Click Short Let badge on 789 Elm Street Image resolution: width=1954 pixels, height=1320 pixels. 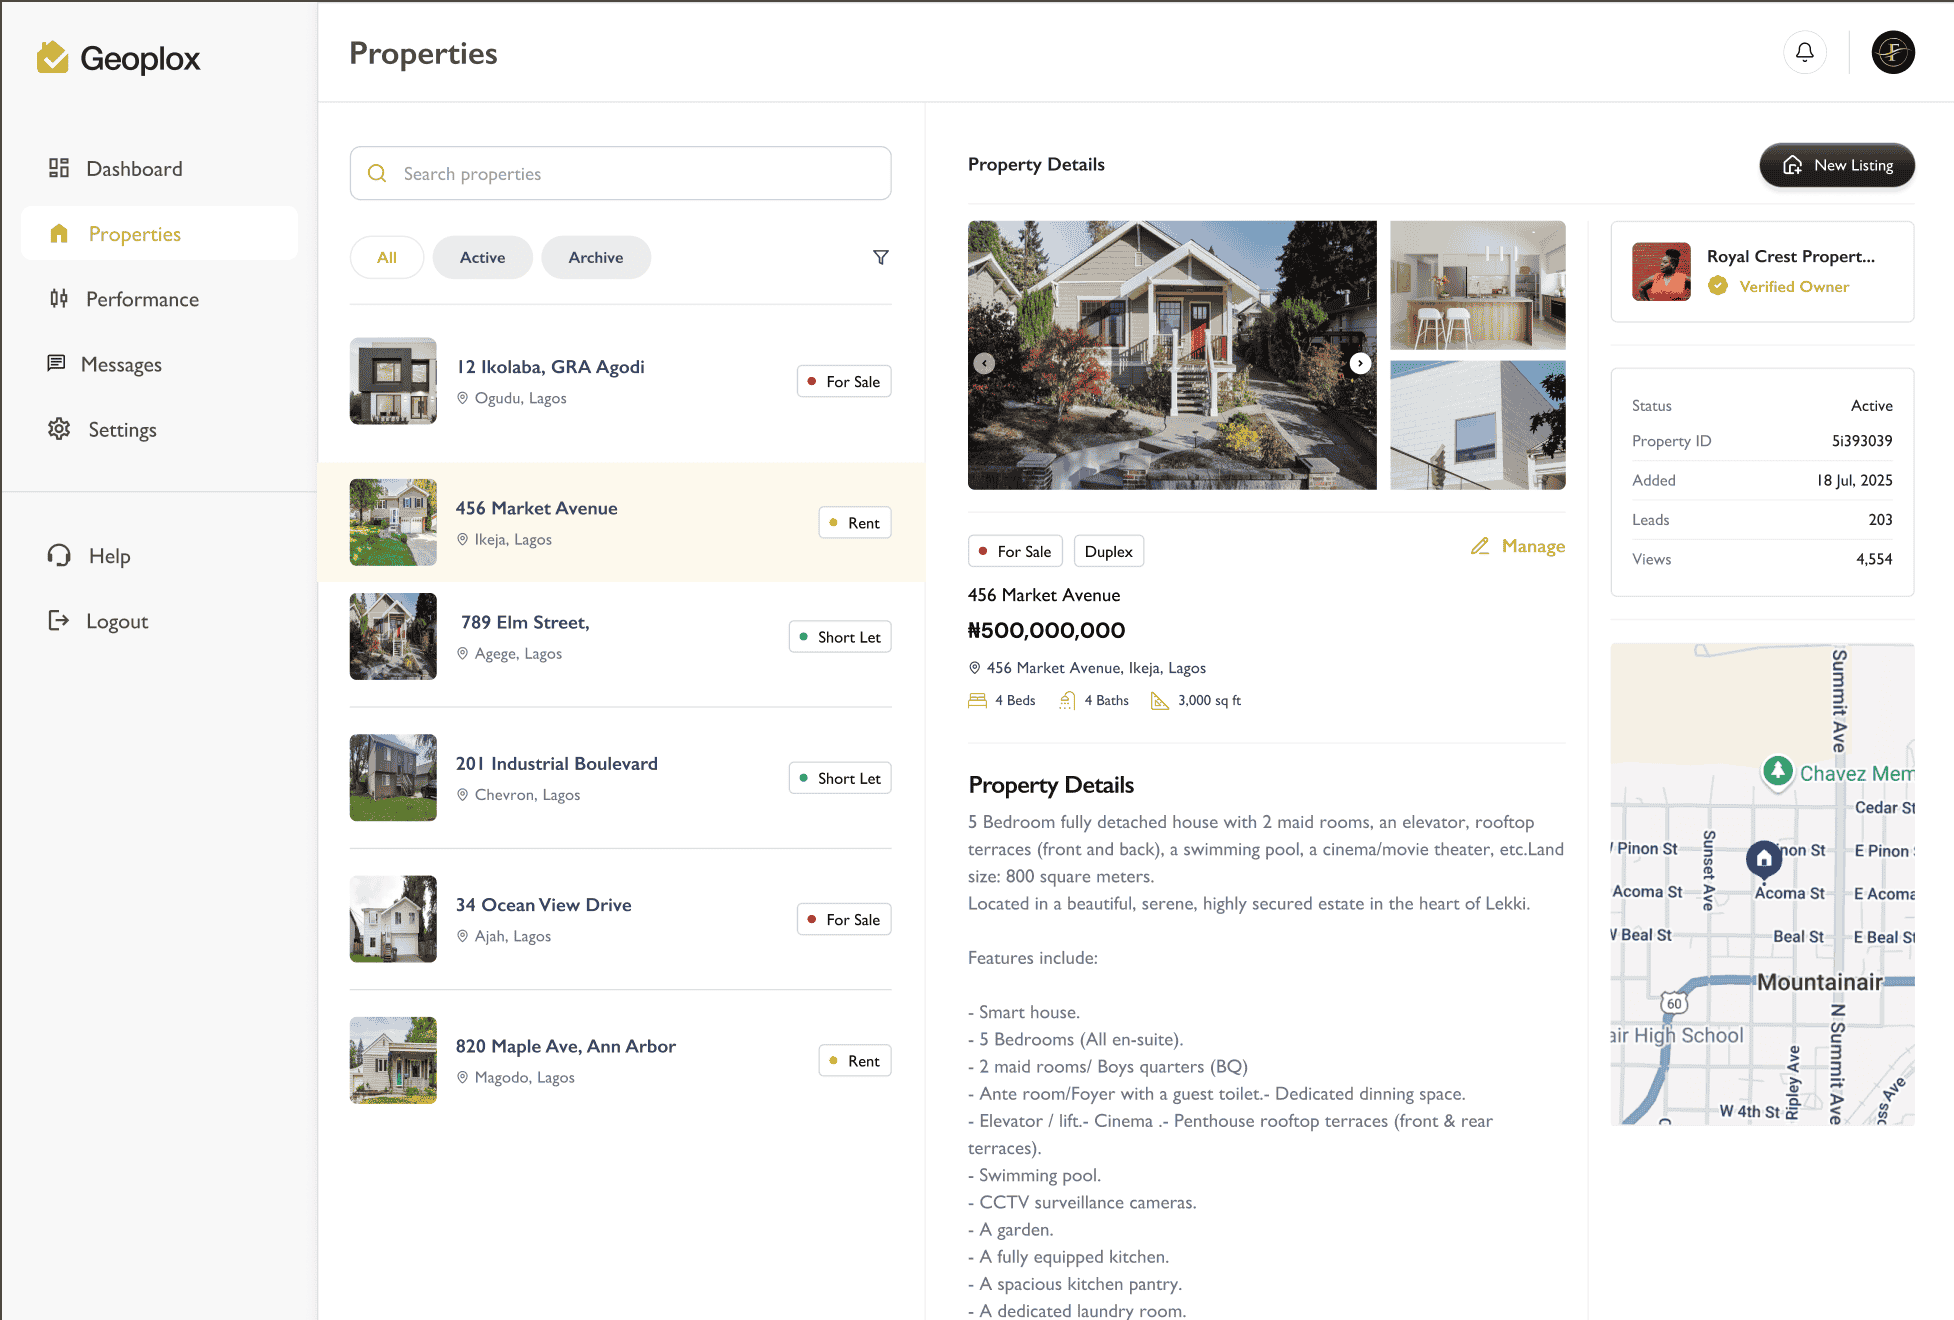[840, 636]
